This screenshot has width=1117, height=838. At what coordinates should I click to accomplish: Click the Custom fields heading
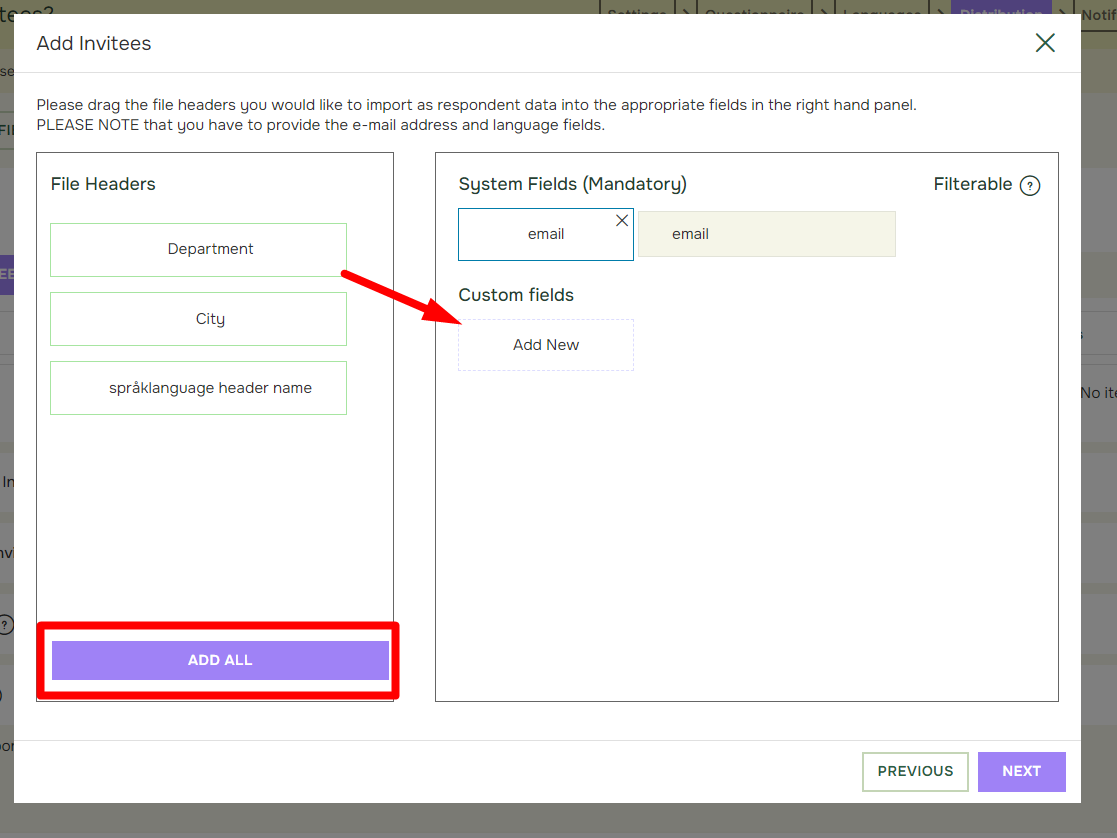pos(516,295)
